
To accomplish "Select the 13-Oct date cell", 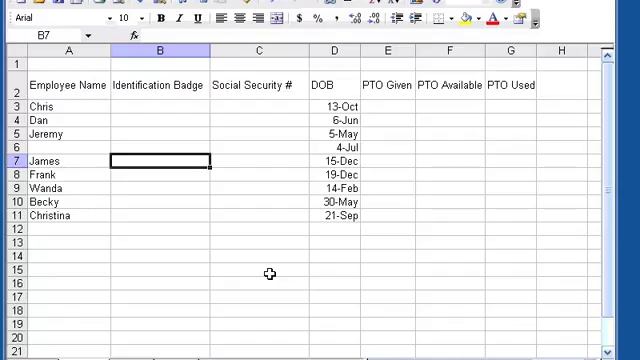I will 335,107.
